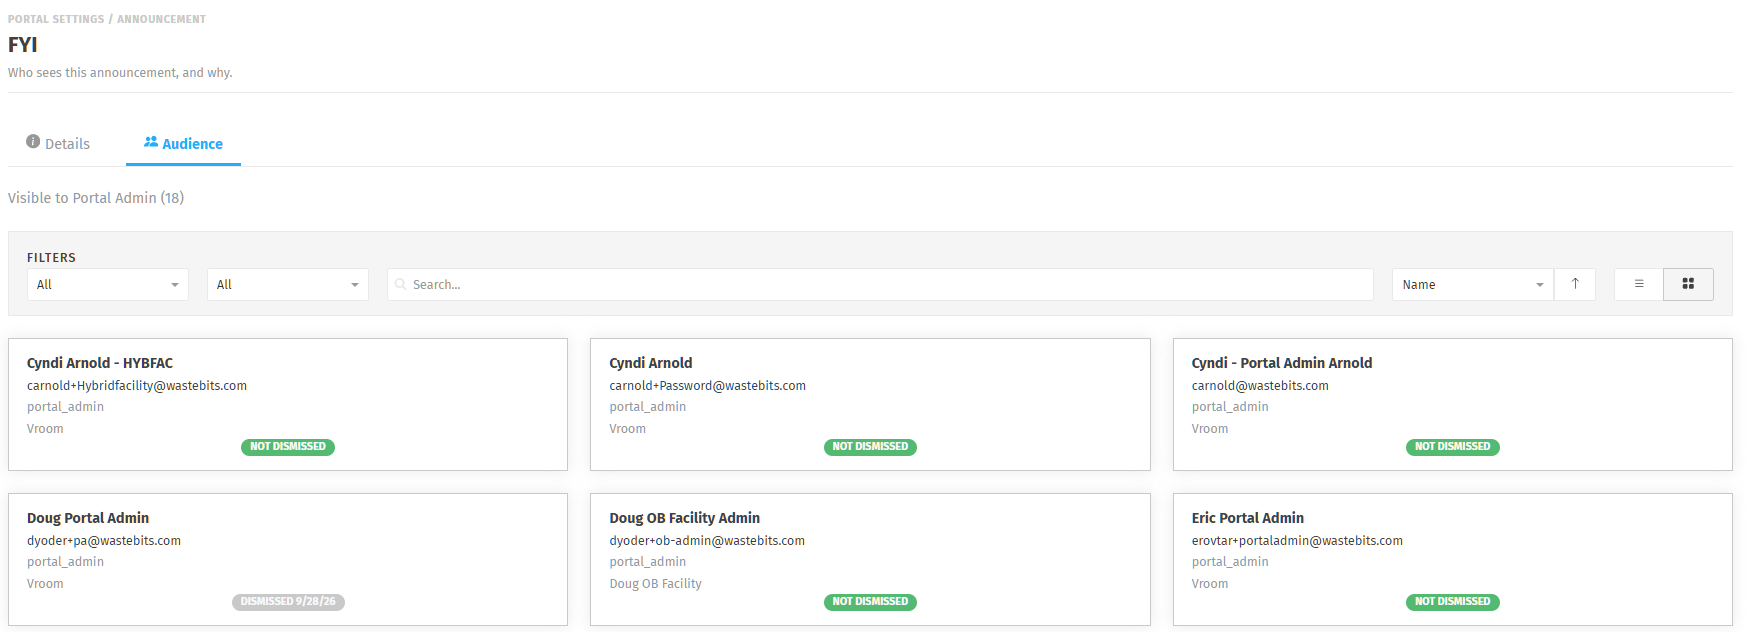Click Vroom under Doug Portal Admin

click(45, 584)
